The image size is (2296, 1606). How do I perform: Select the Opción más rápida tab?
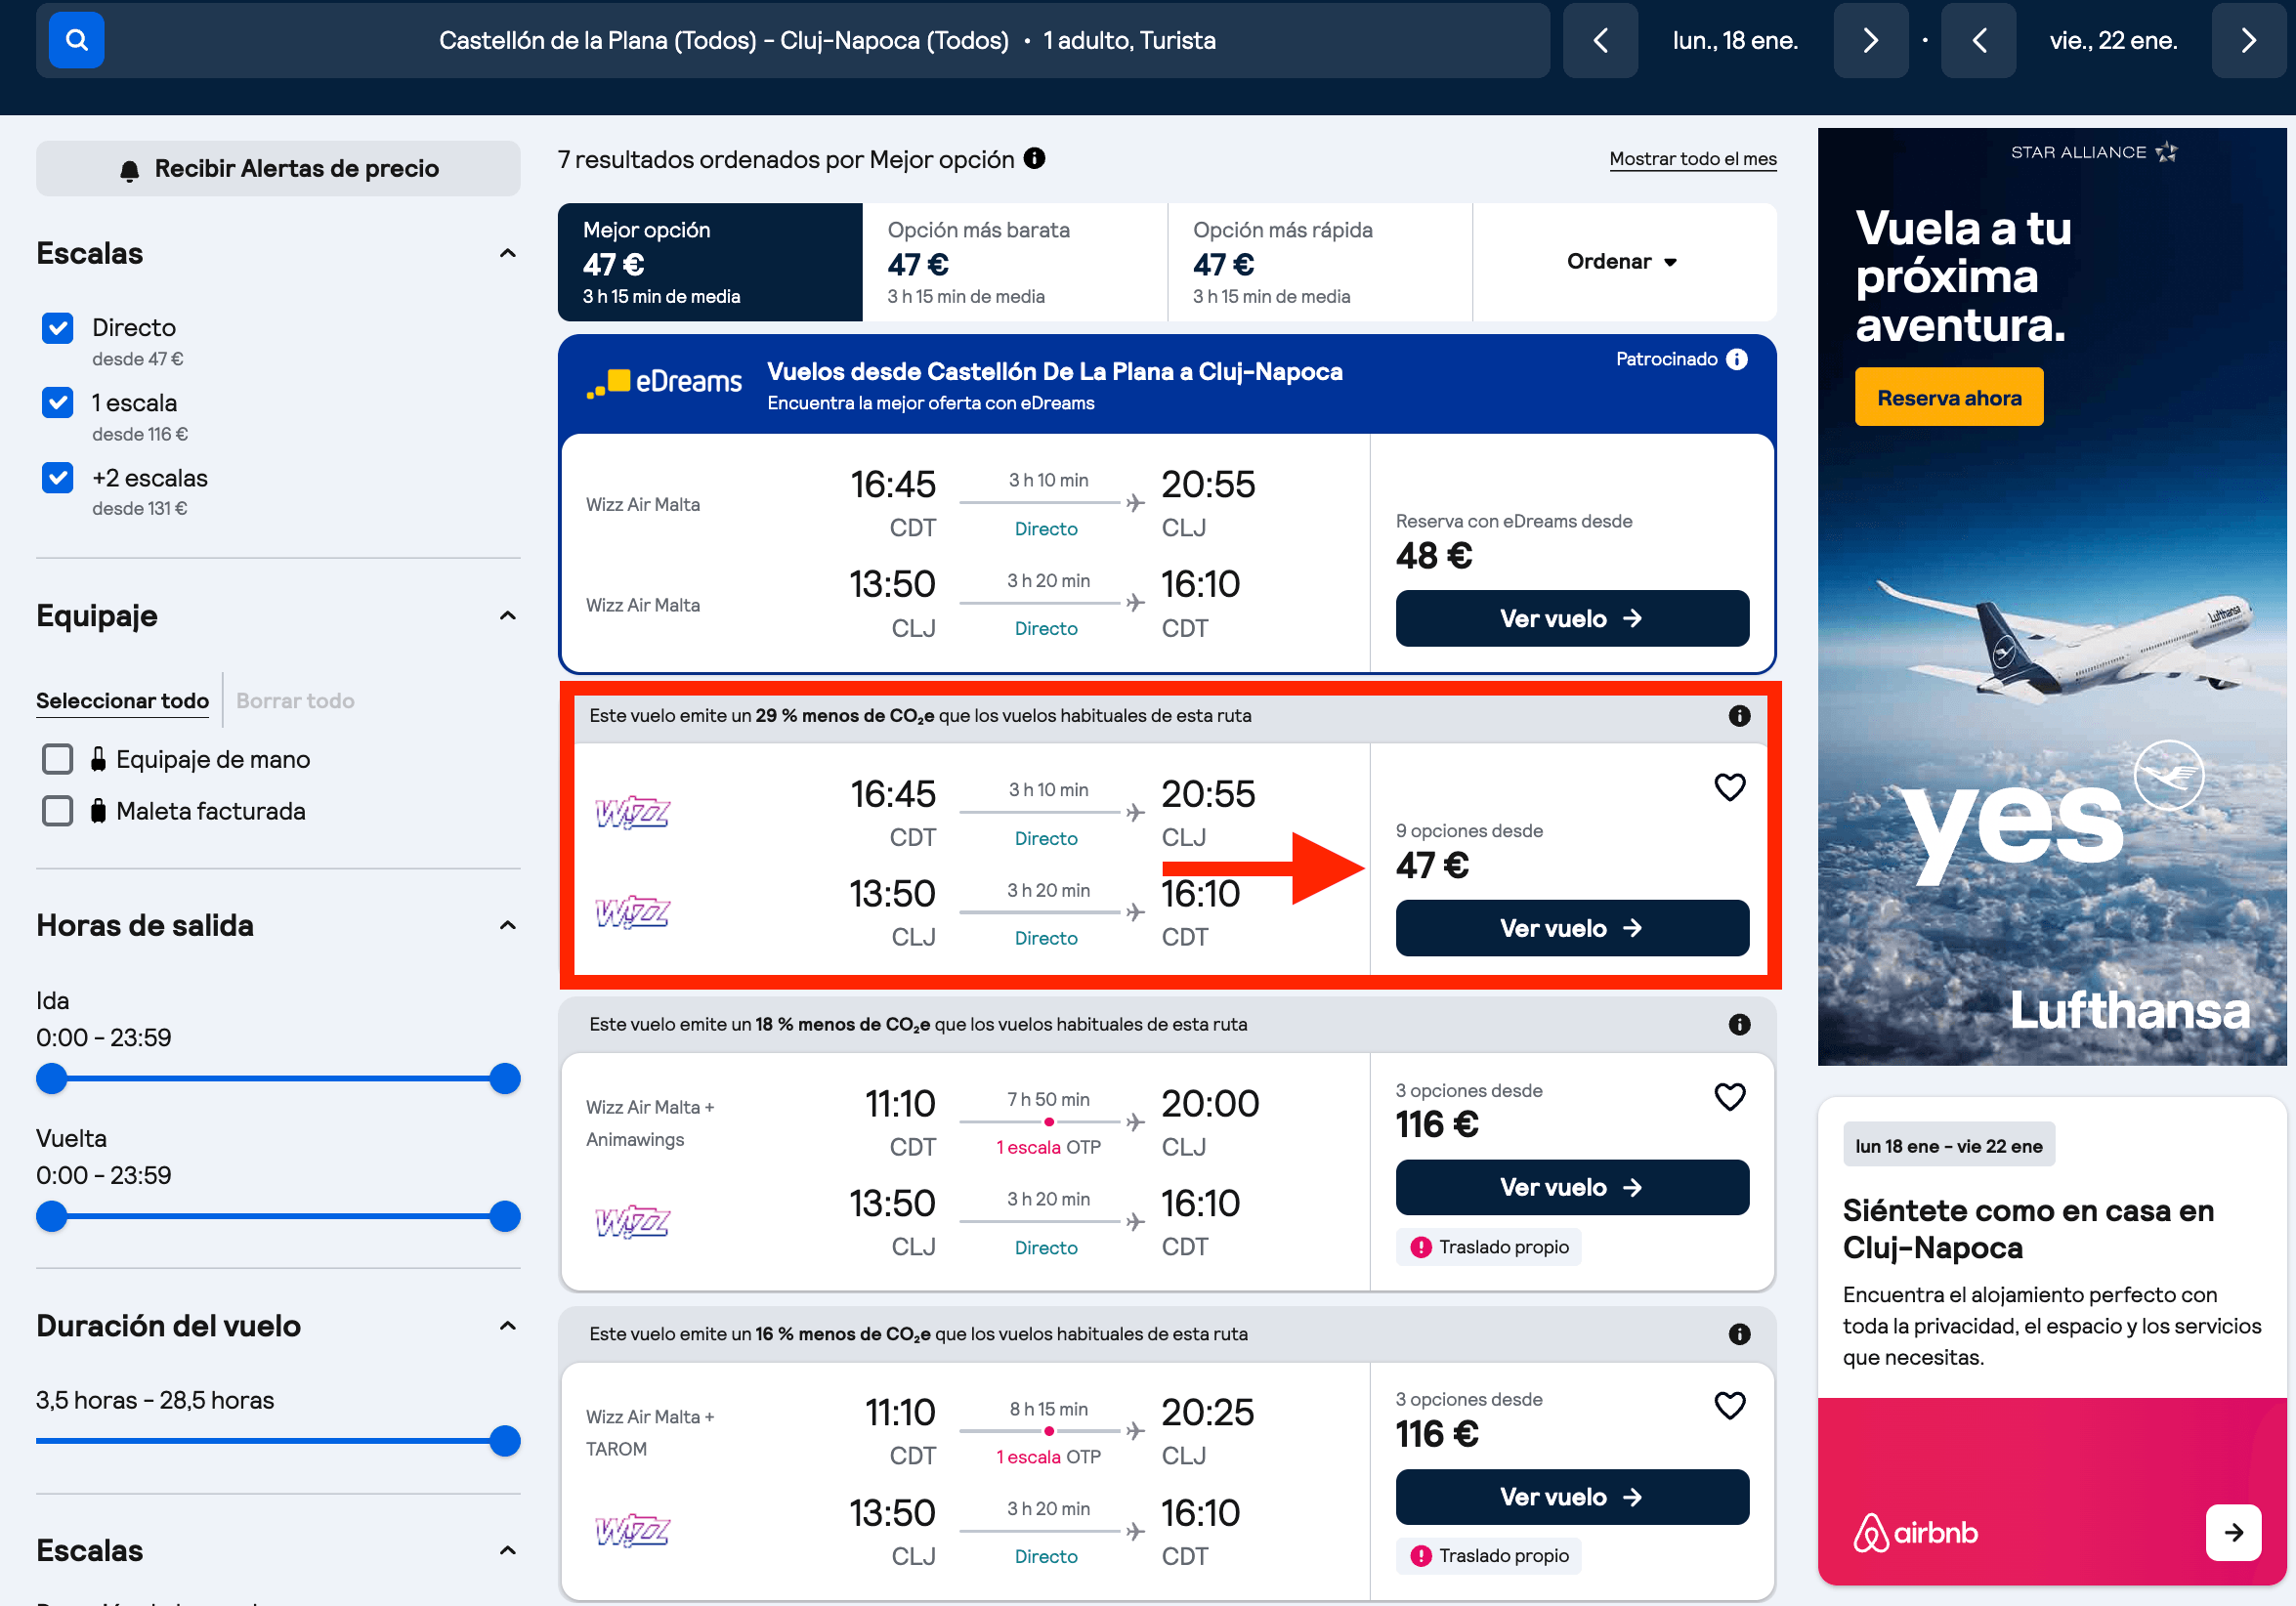(1320, 262)
